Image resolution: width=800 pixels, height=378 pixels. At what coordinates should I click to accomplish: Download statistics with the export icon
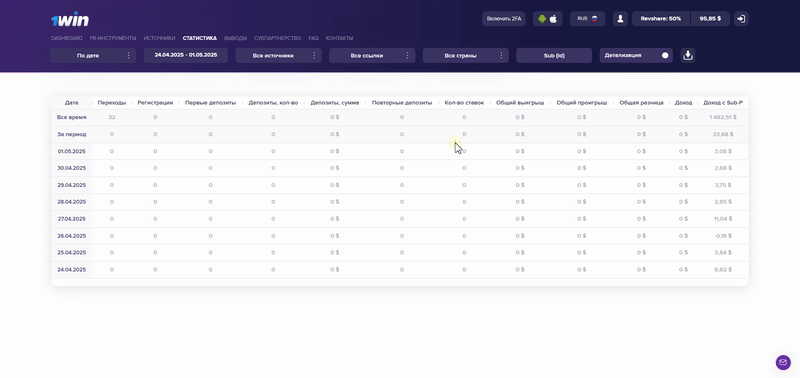[688, 55]
